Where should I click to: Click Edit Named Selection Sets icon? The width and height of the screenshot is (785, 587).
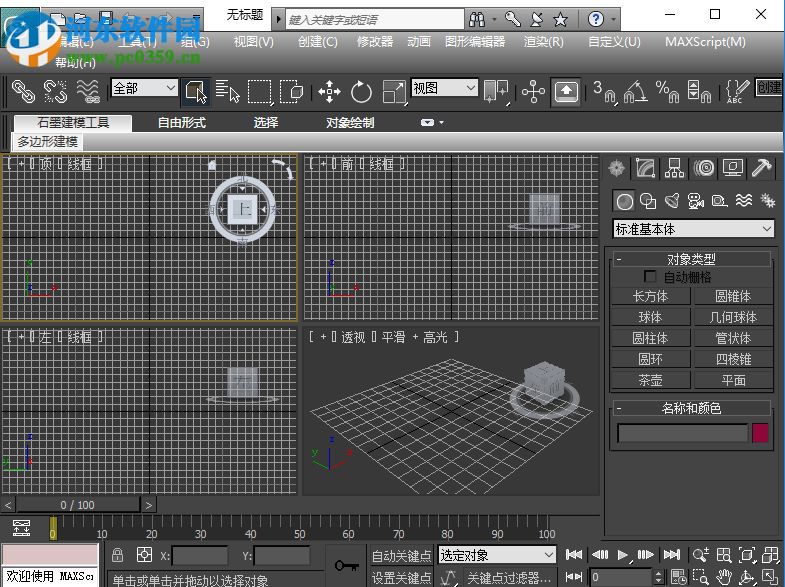(737, 92)
